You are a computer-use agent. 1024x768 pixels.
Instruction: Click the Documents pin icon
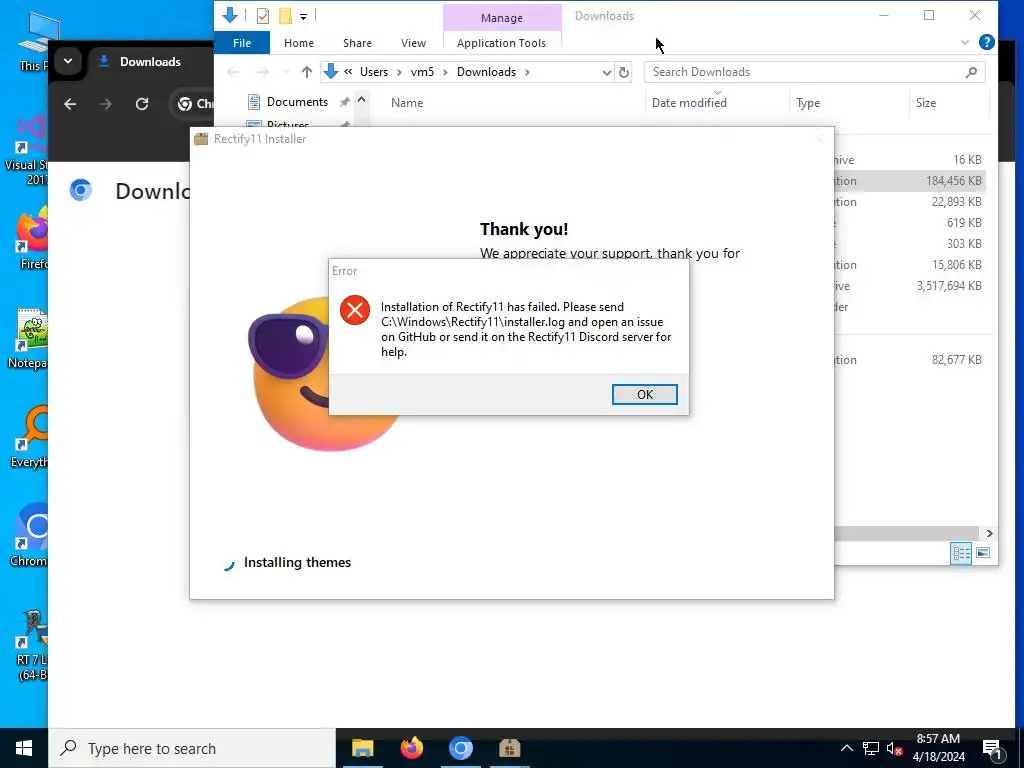pyautogui.click(x=344, y=102)
